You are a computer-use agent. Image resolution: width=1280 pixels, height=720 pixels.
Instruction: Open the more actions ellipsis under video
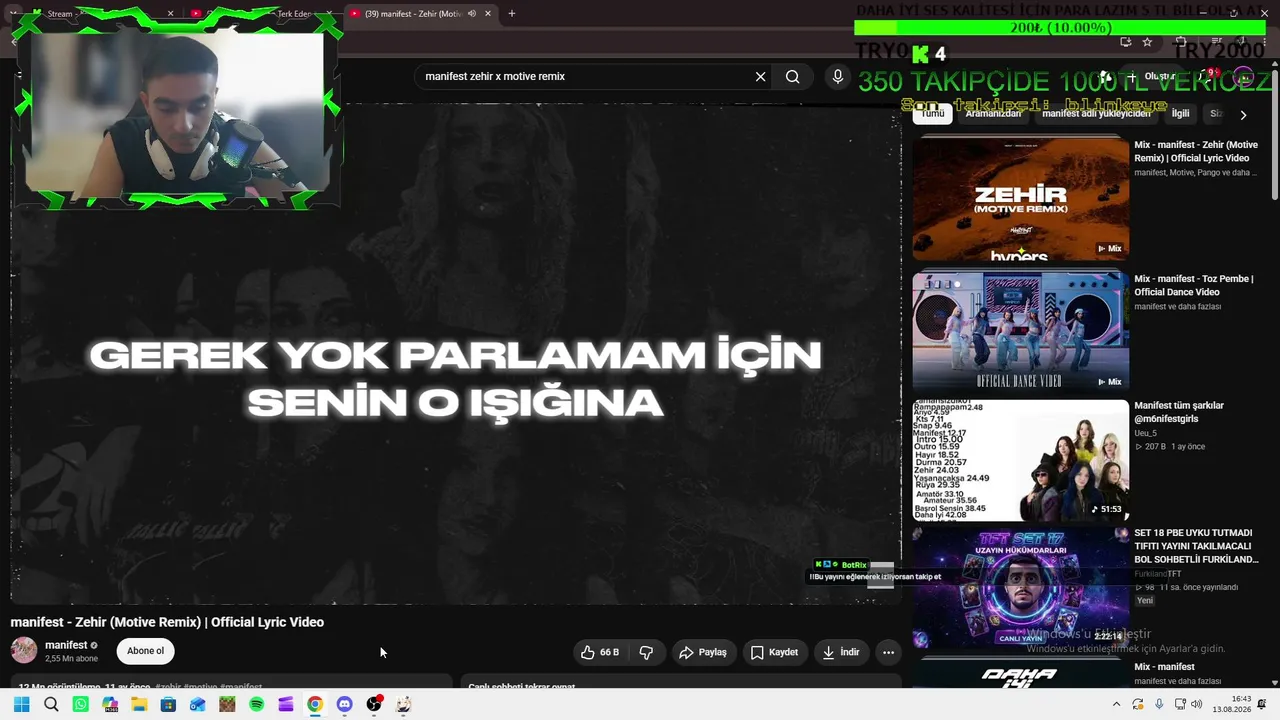point(888,652)
